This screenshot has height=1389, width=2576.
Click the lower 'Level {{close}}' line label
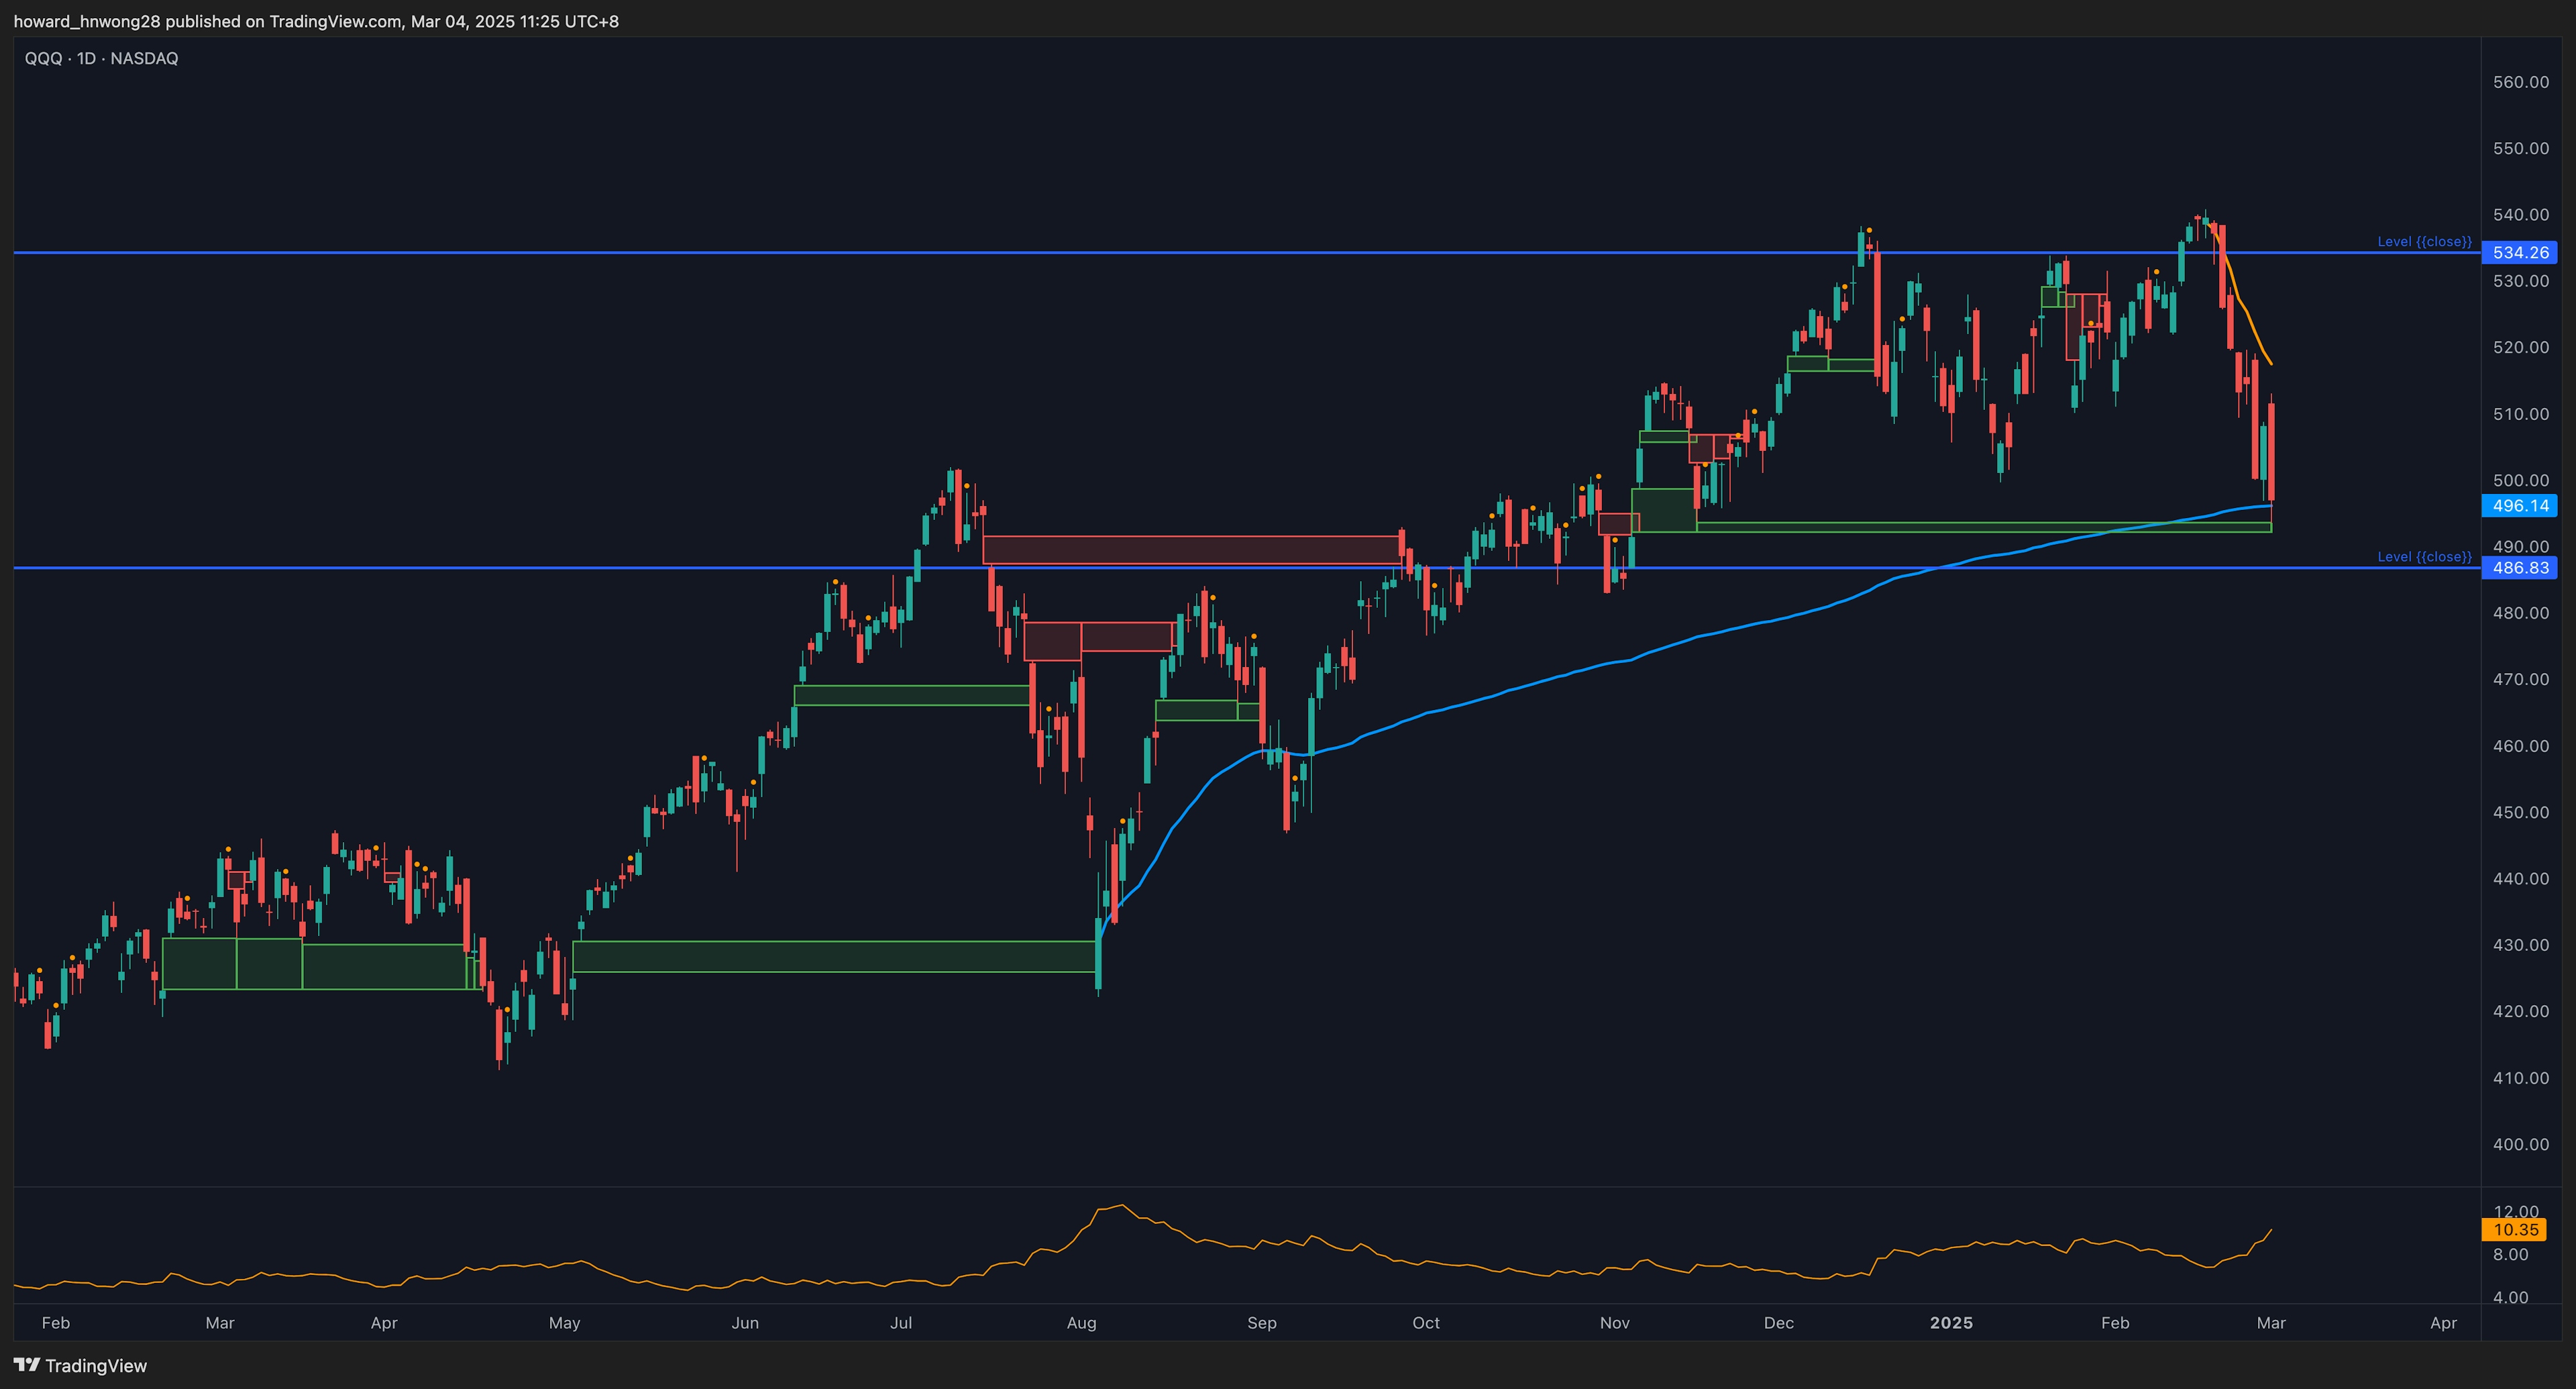coord(2424,556)
